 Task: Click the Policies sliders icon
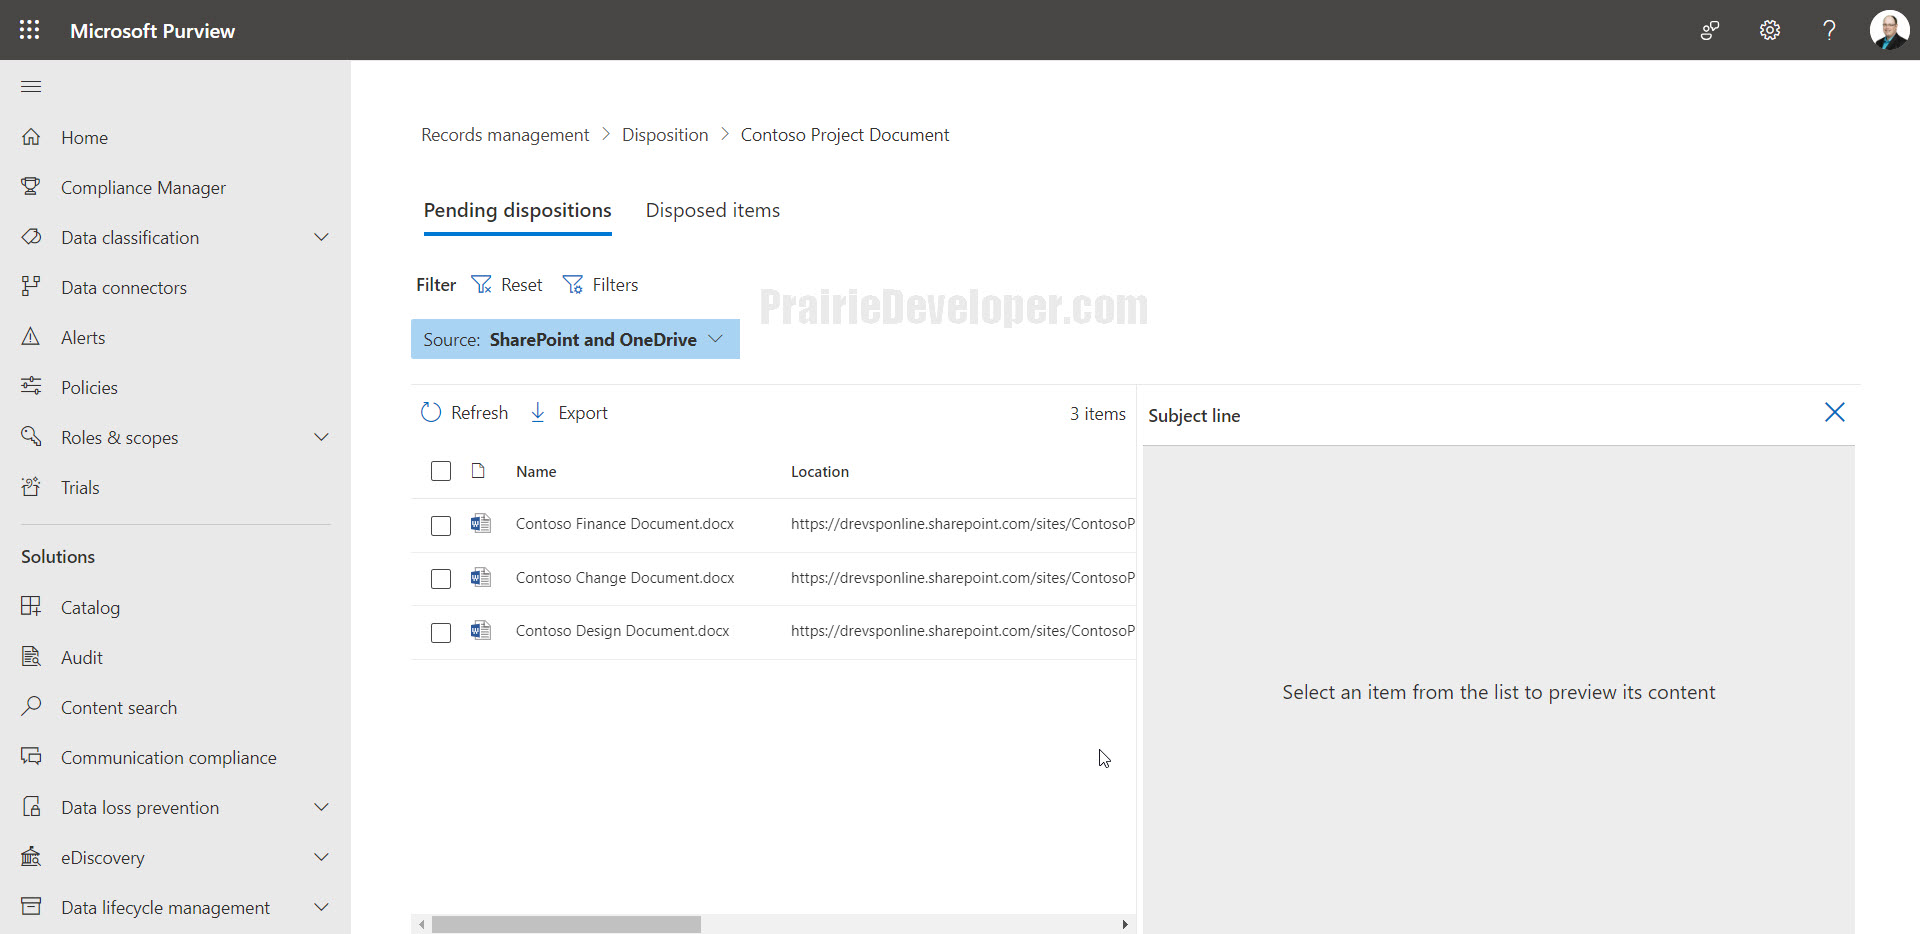point(31,387)
